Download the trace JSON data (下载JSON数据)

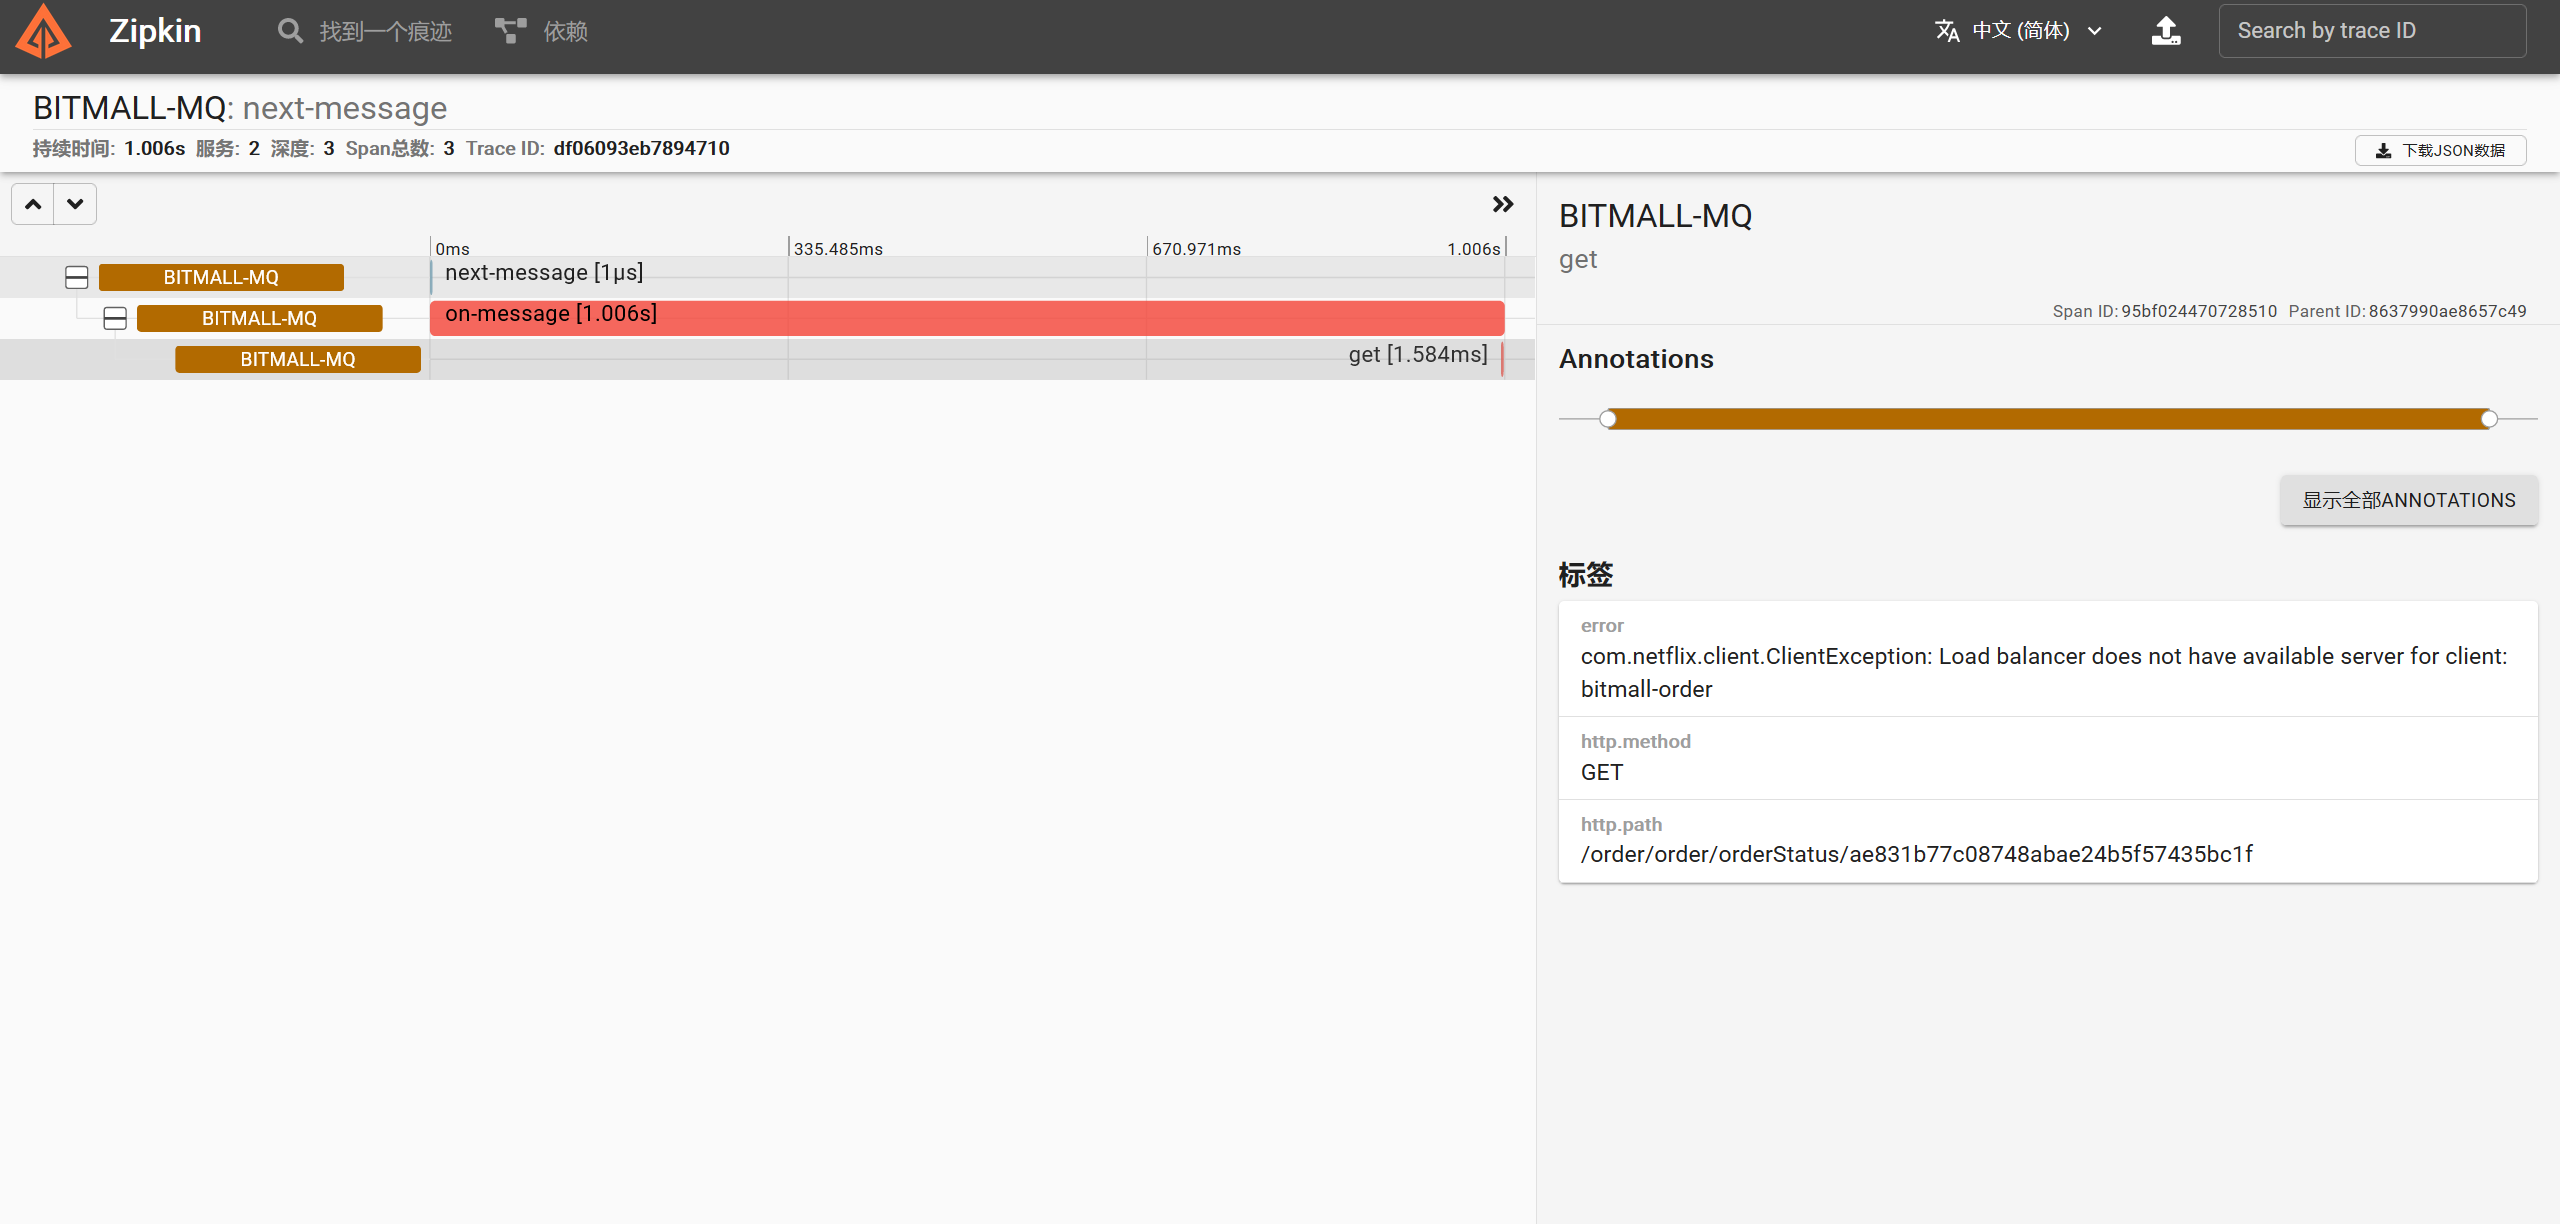coord(2440,150)
